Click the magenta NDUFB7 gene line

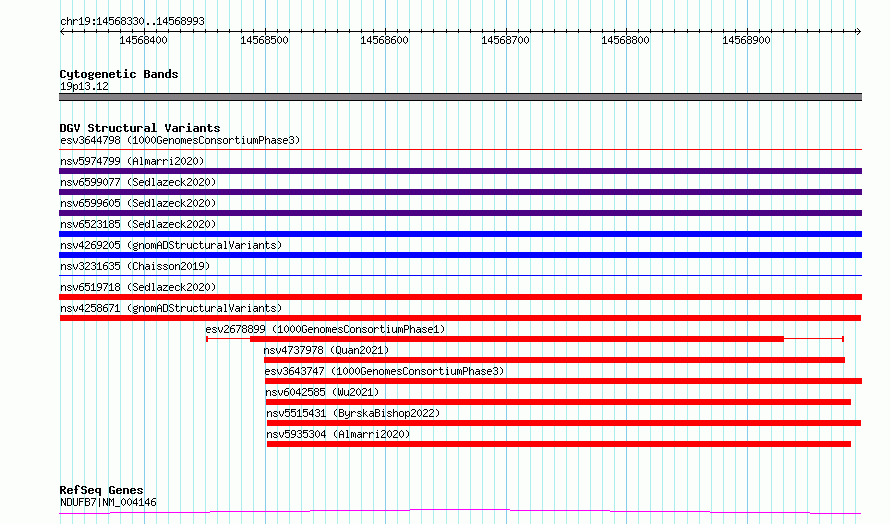(460, 512)
